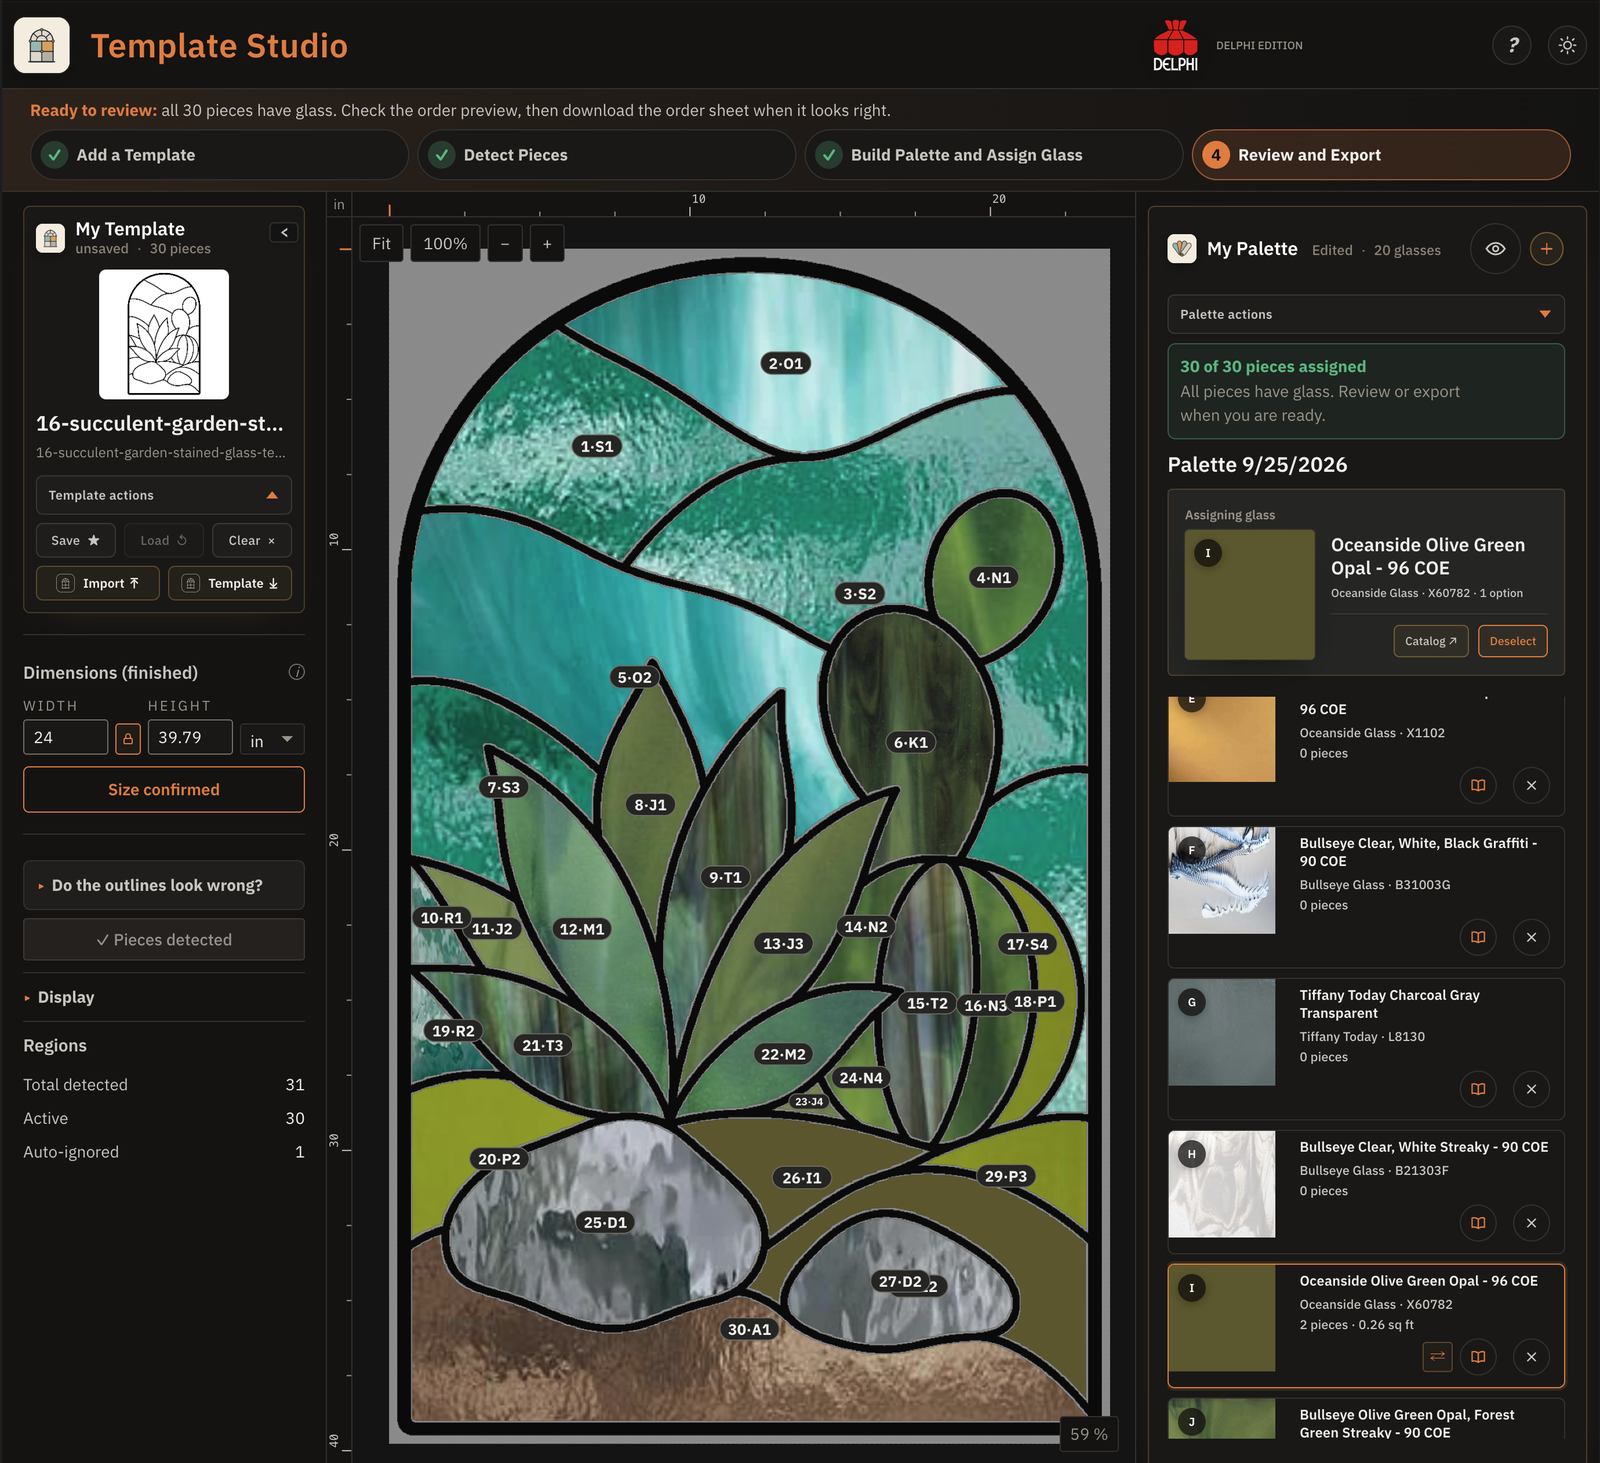Click swap icon on Oceanside Olive Green card
Image resolution: width=1600 pixels, height=1463 pixels.
coord(1437,1357)
